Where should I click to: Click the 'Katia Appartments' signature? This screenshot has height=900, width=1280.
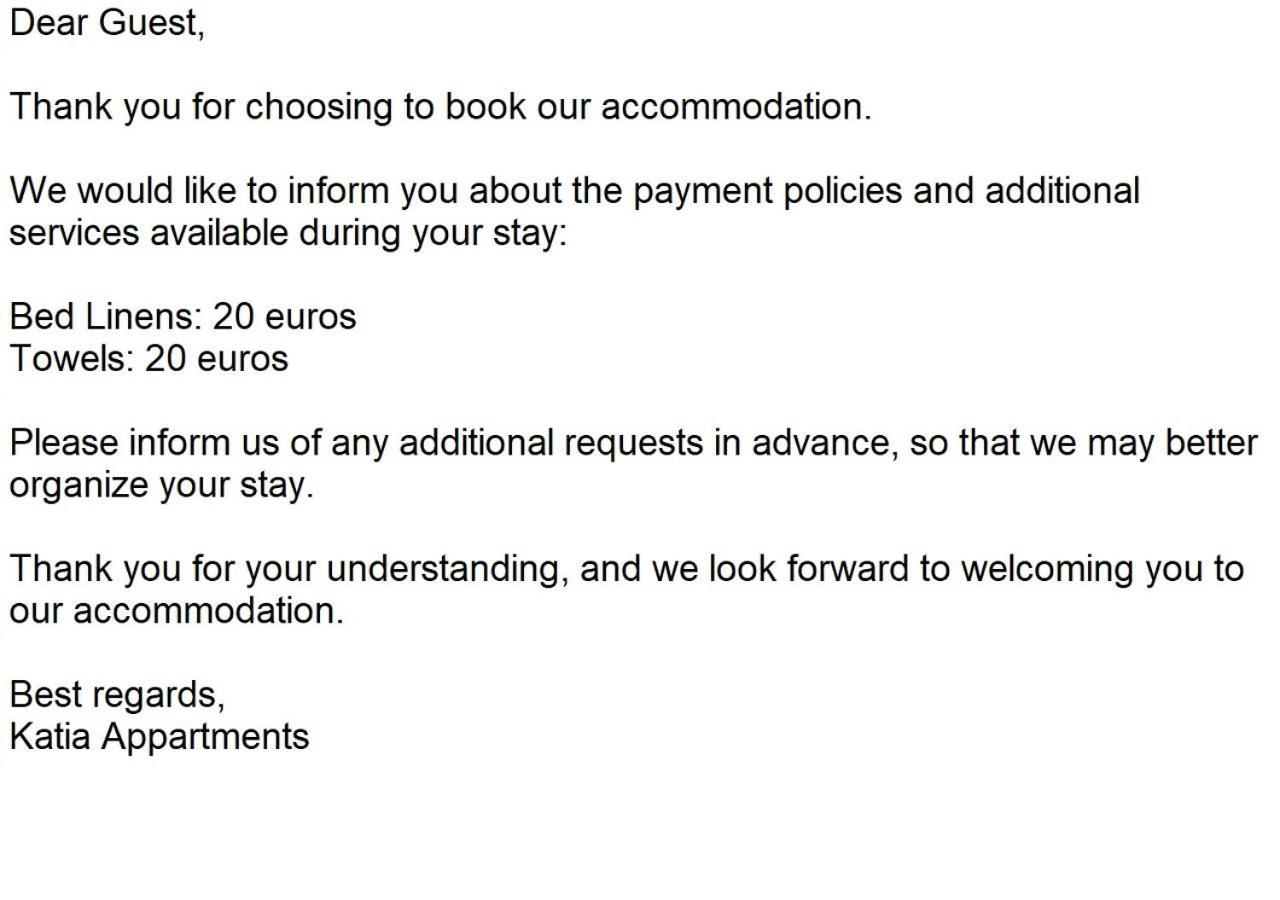tap(160, 737)
